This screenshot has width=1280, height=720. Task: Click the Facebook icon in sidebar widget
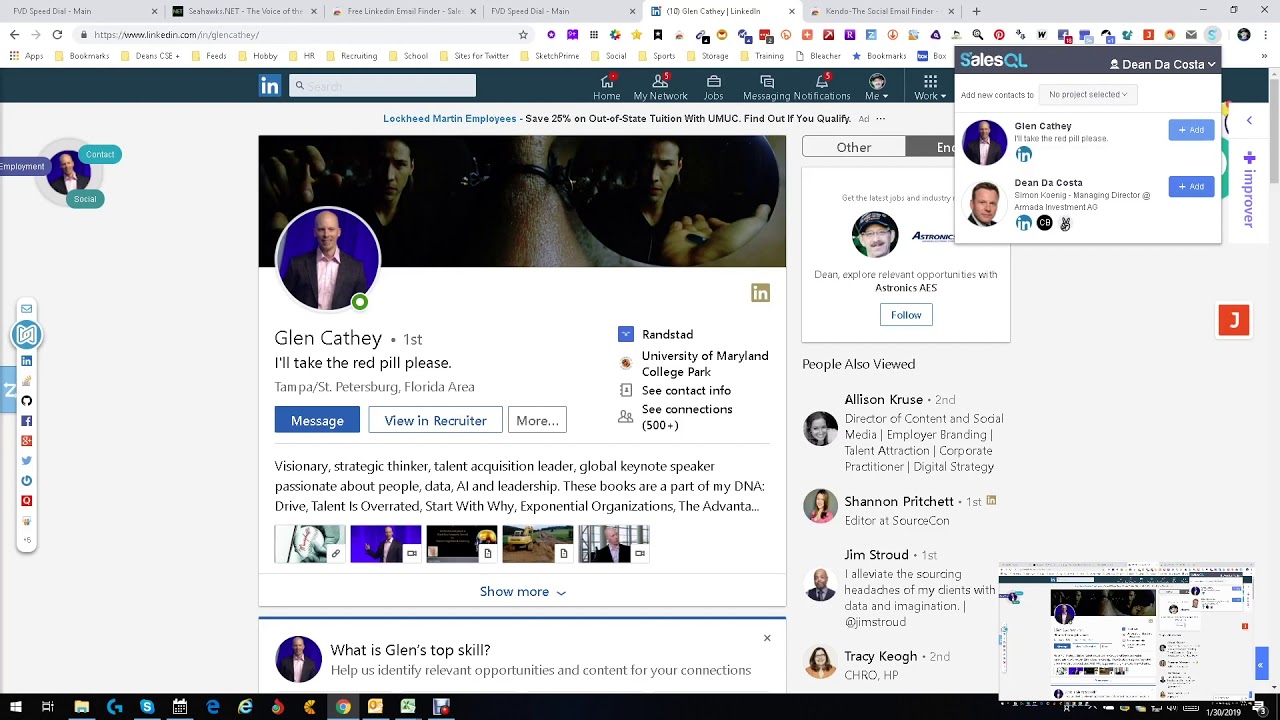tap(27, 421)
